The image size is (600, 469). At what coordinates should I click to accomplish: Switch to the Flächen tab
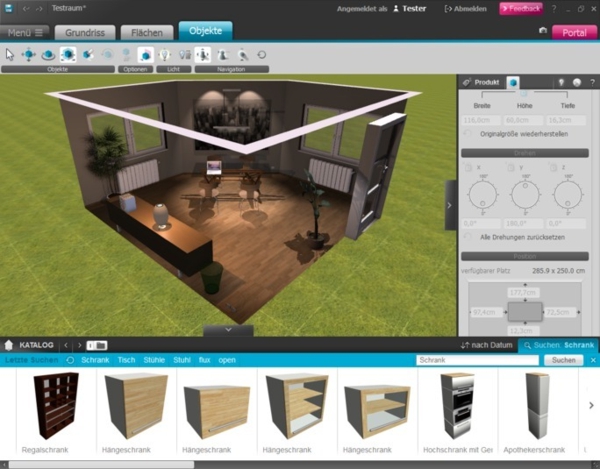(x=147, y=32)
